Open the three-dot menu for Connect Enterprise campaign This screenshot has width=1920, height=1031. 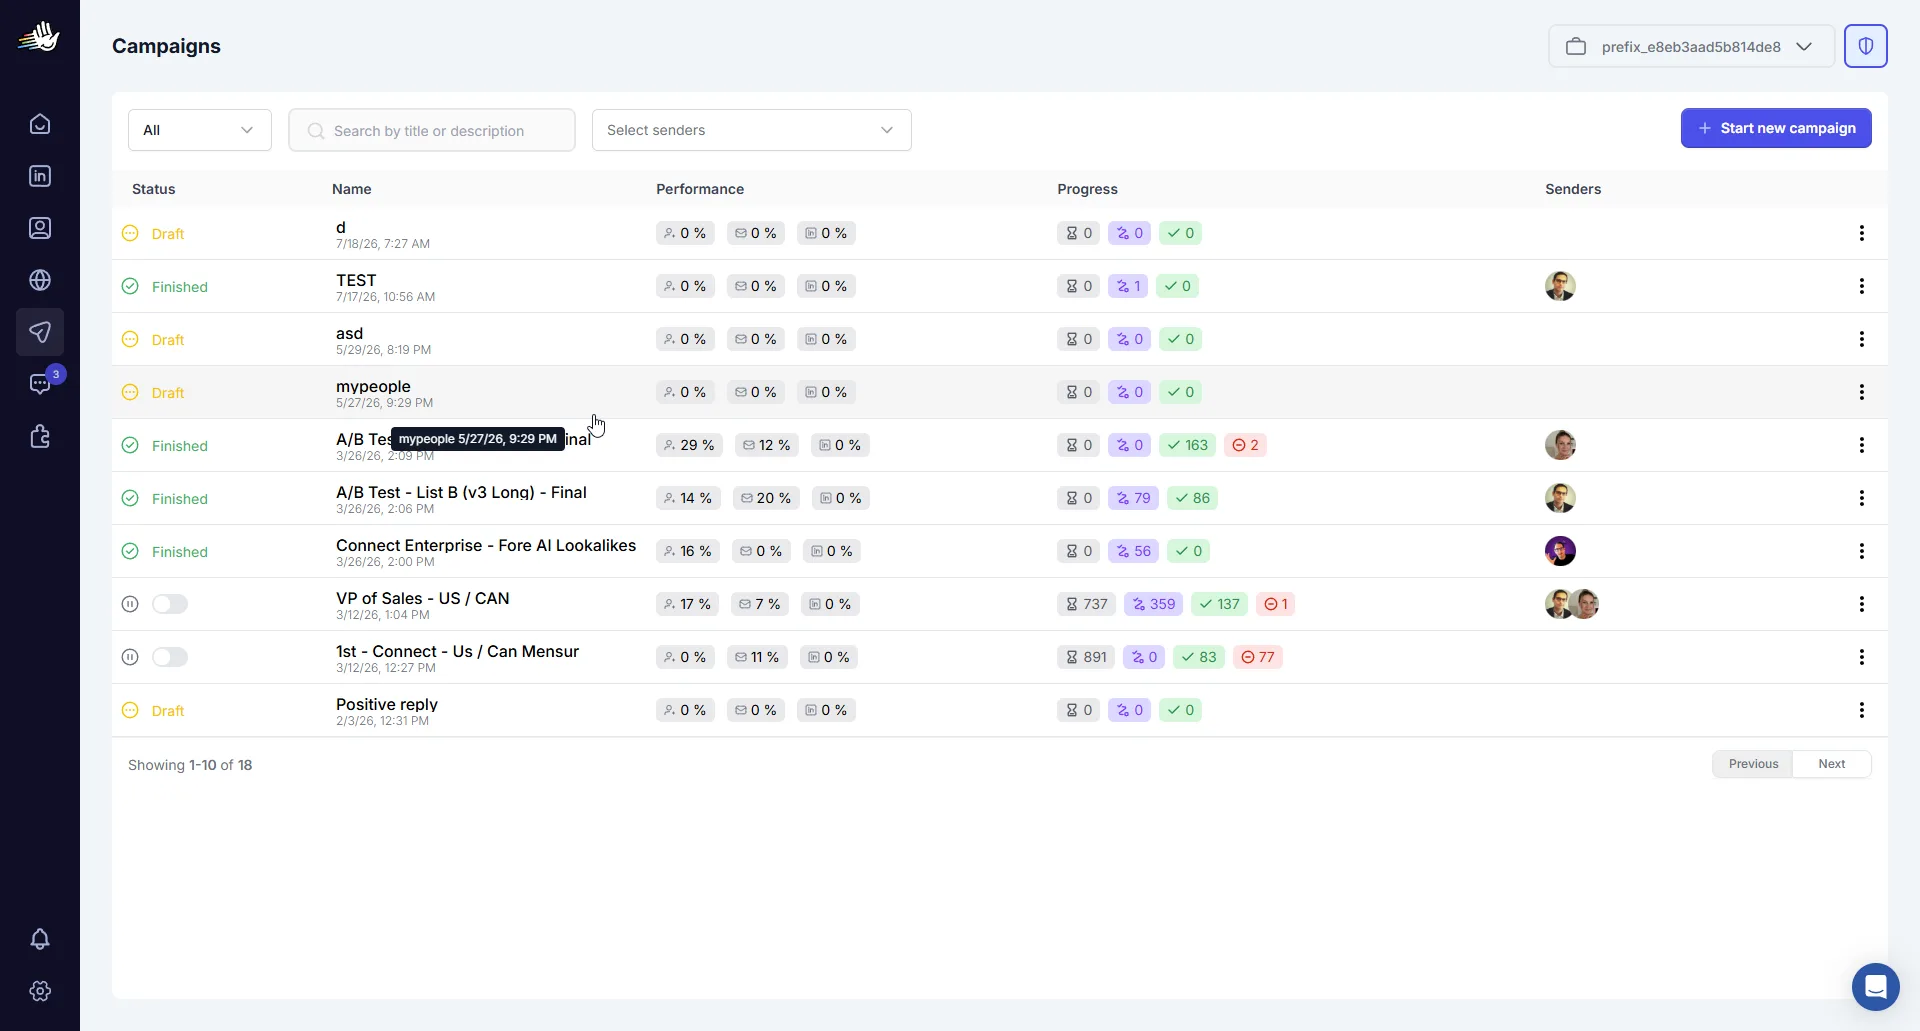[1862, 551]
